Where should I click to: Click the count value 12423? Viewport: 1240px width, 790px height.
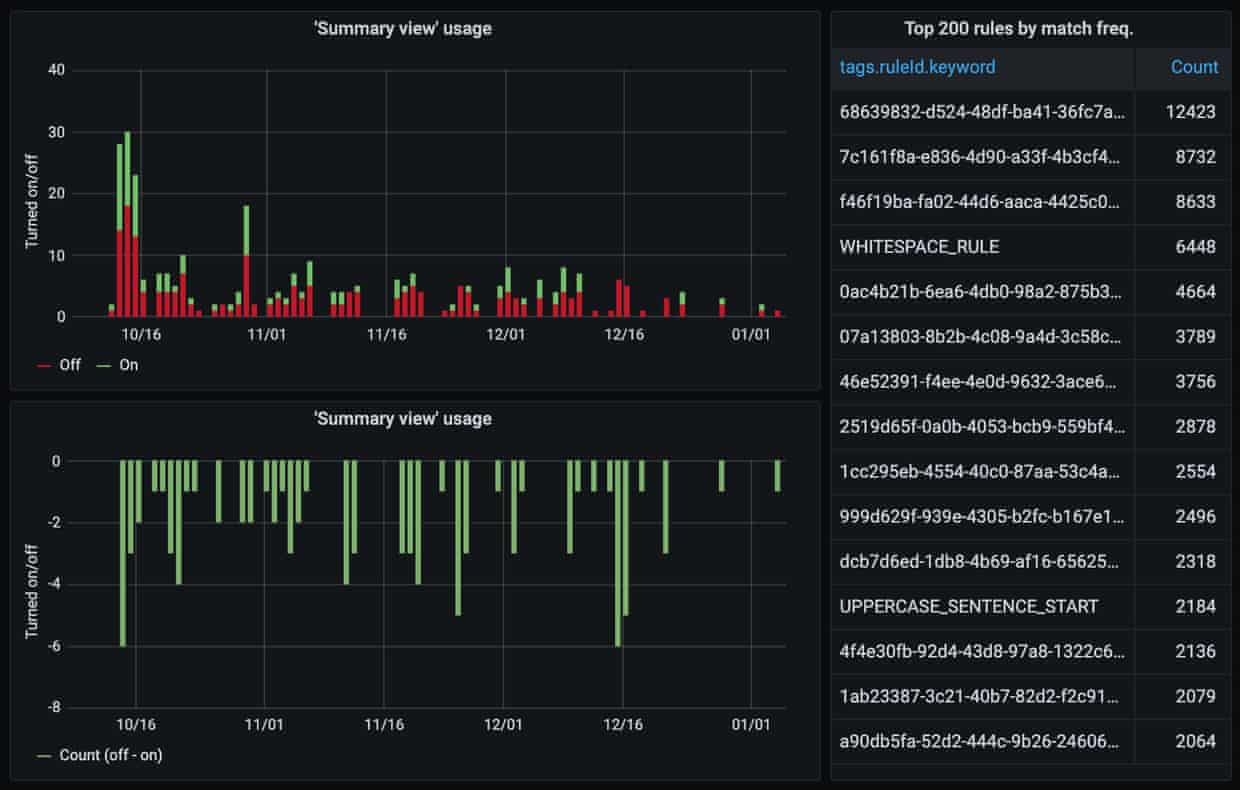[1190, 111]
